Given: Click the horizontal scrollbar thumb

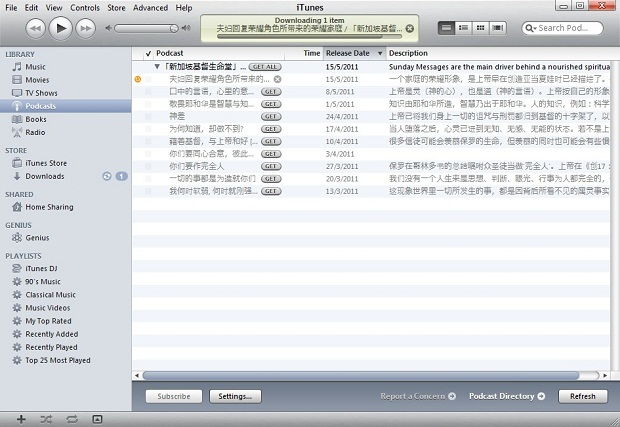Looking at the screenshot, I should tap(361, 375).
